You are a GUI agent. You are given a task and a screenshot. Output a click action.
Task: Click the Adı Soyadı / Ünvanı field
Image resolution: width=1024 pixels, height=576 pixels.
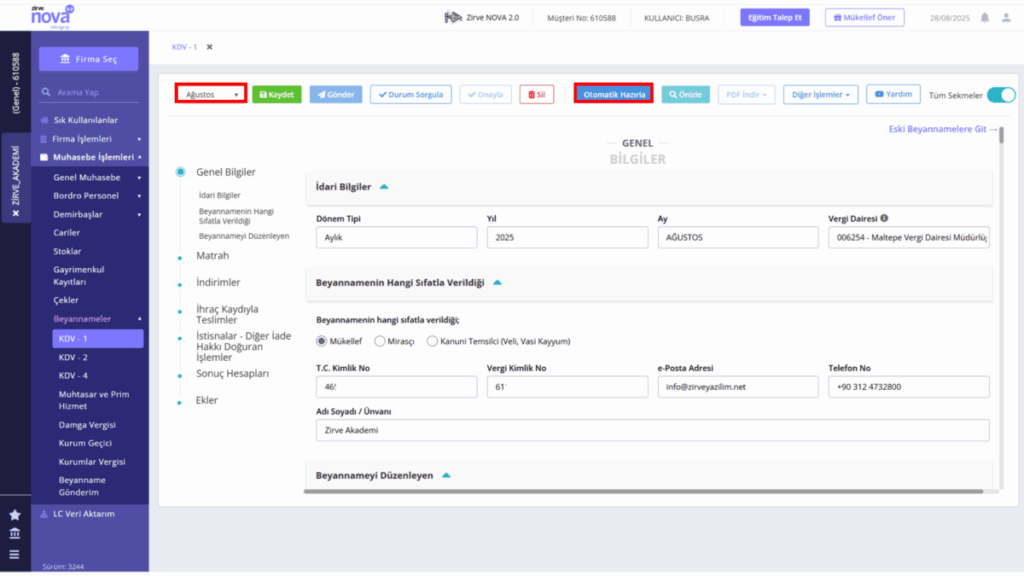coord(652,430)
